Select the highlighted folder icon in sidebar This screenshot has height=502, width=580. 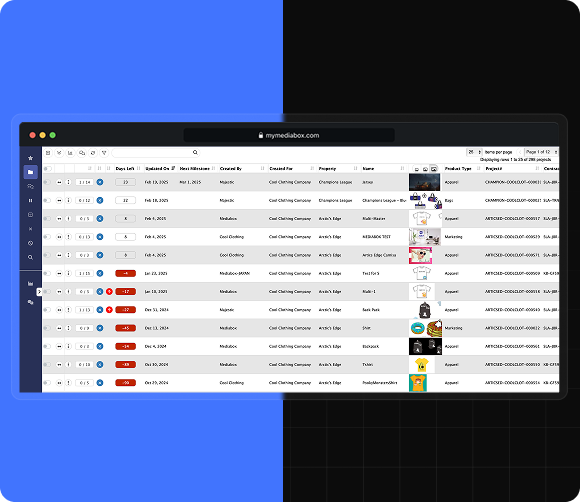[30, 172]
